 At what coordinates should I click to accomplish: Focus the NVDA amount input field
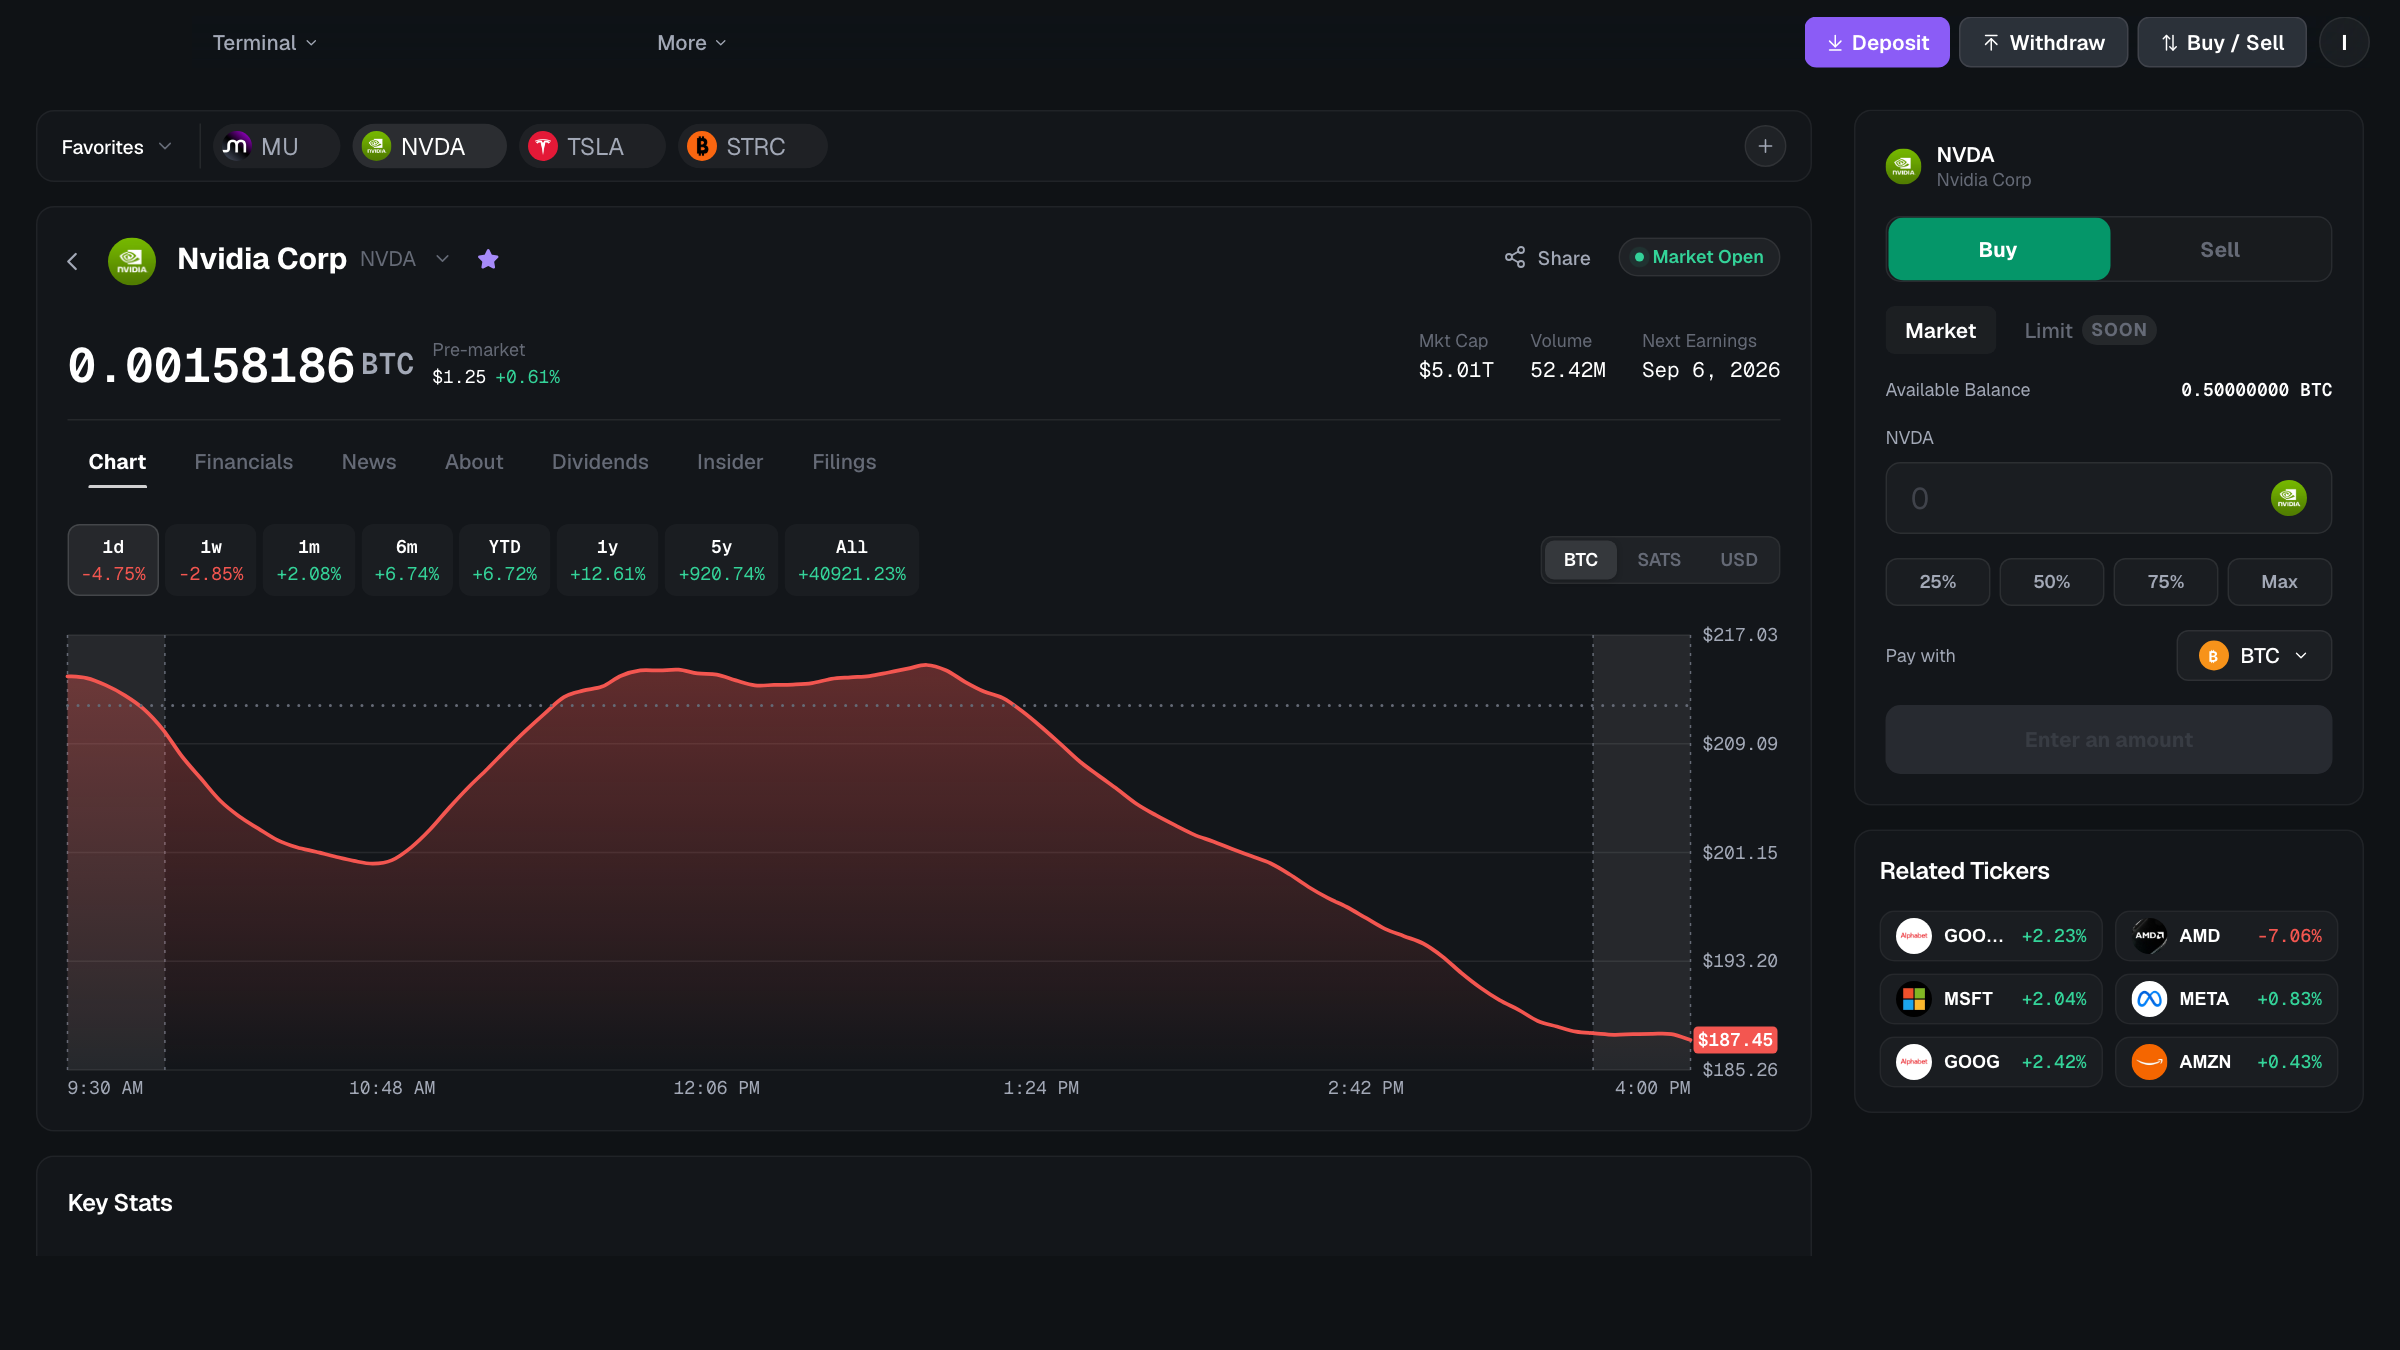(x=2109, y=498)
